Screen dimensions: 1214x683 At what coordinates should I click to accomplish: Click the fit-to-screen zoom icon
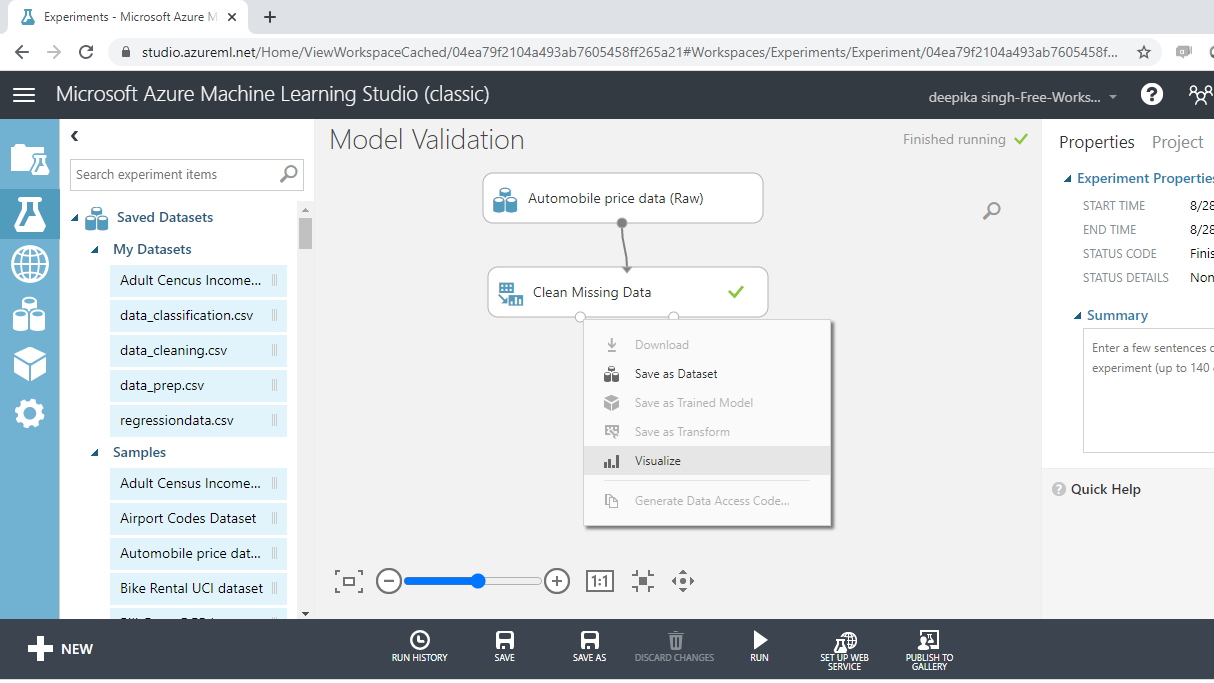point(349,581)
